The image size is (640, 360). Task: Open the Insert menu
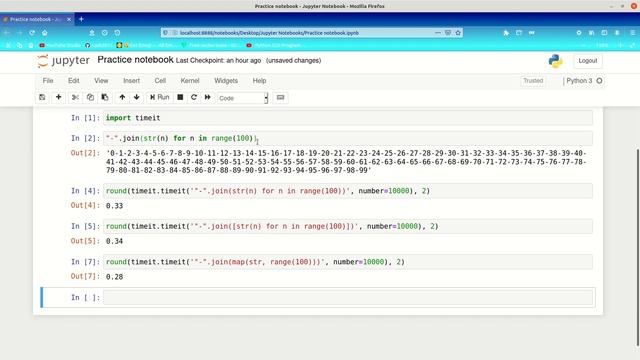pos(131,81)
